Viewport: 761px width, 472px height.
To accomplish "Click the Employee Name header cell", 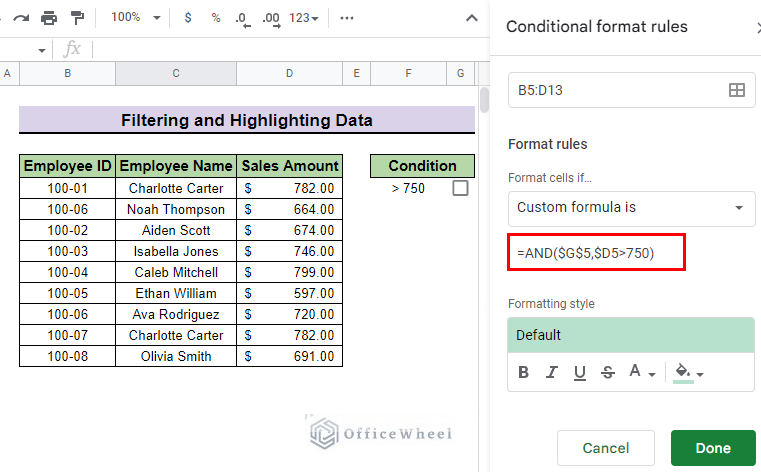I will click(176, 166).
